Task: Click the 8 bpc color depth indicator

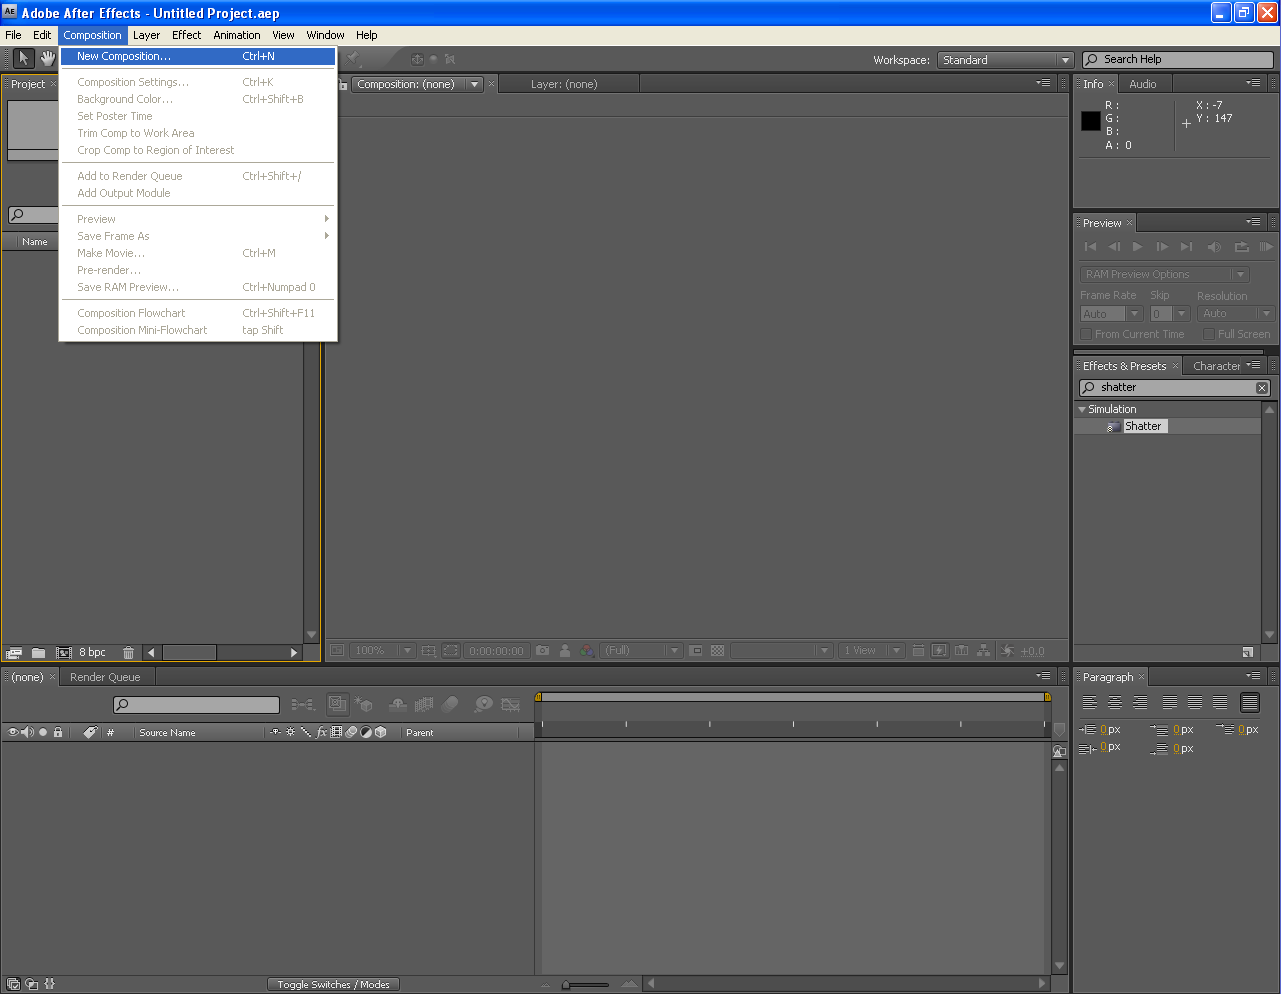Action: (91, 652)
